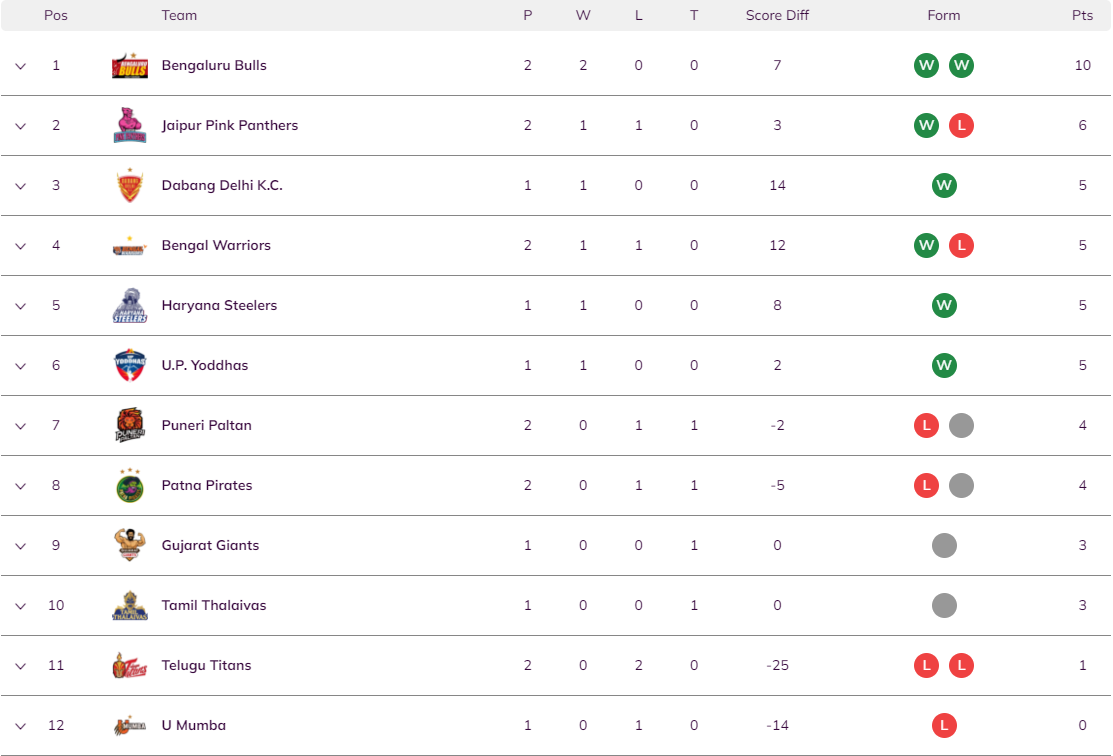Click the red L badge for U Mumba
Screen dimensions: 1113x756
point(944,725)
